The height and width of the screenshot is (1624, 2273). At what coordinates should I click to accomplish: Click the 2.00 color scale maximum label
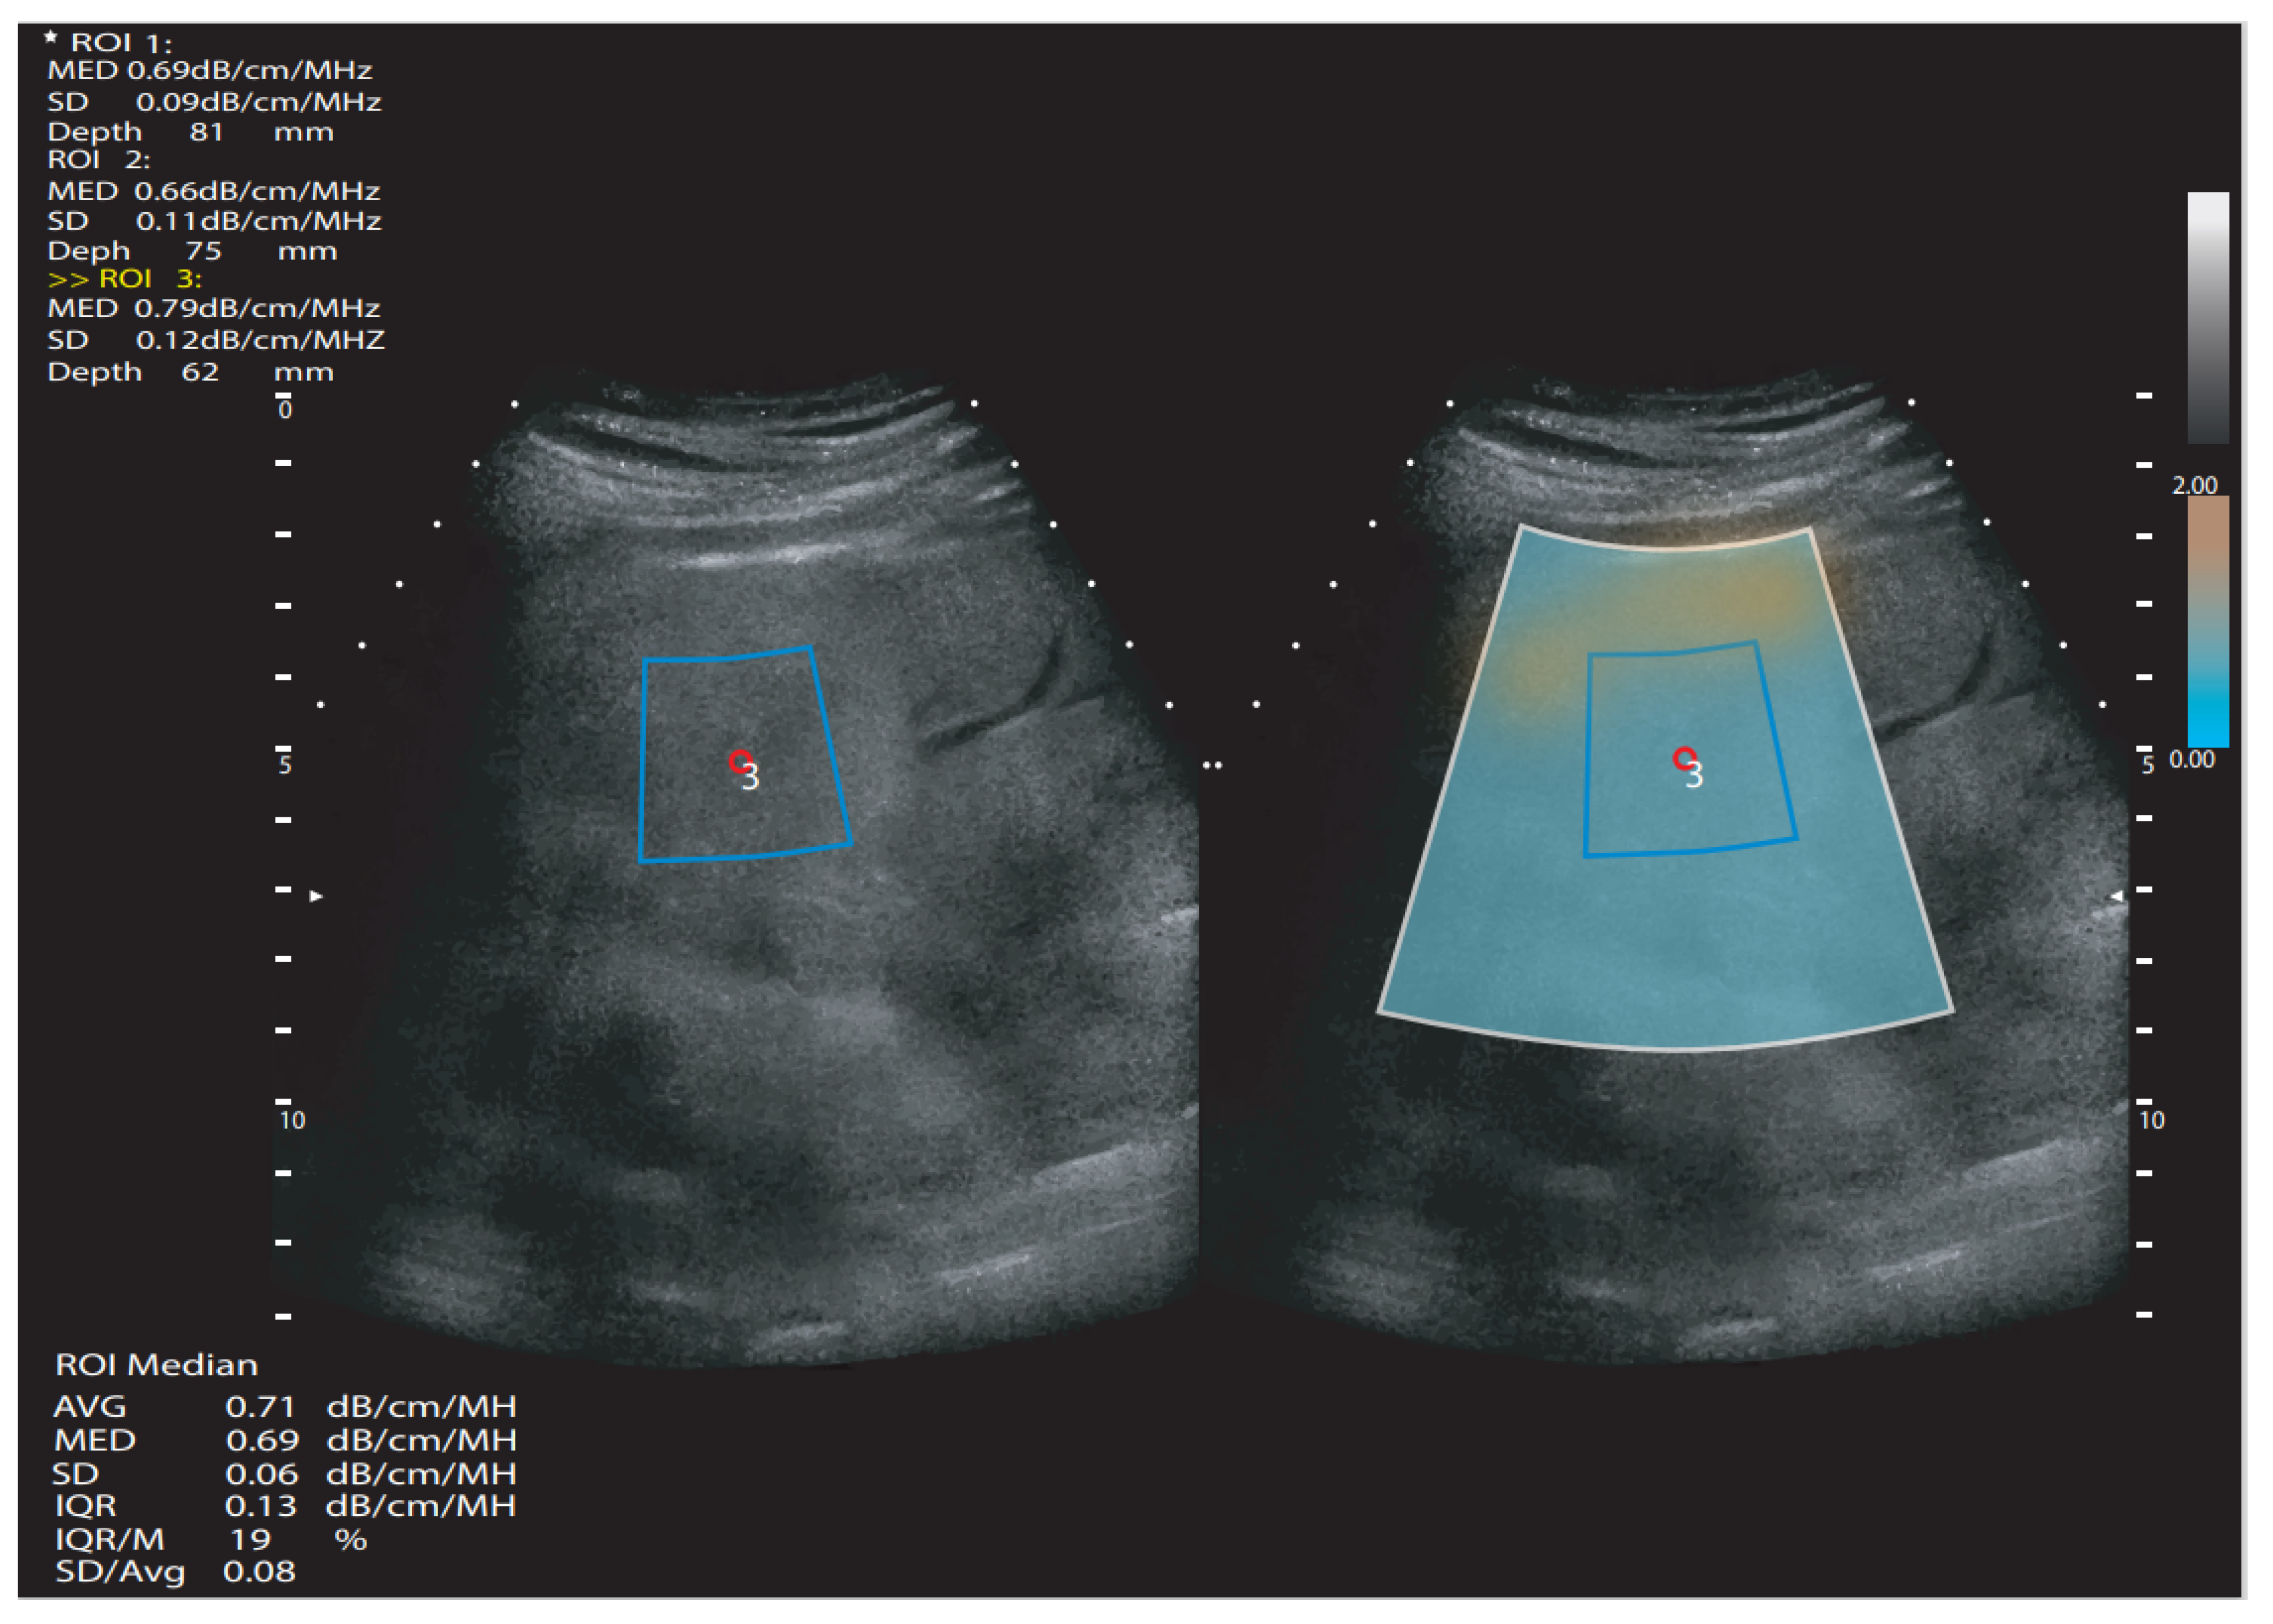pyautogui.click(x=2194, y=485)
